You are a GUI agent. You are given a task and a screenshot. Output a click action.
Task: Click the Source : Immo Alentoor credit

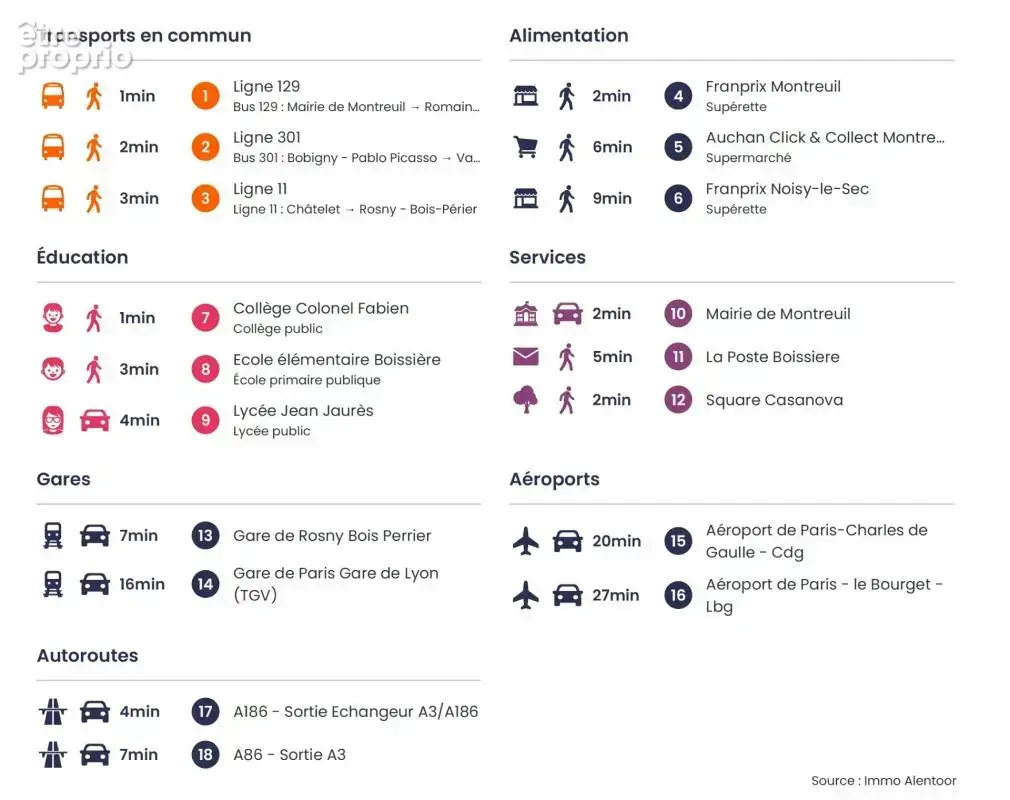coord(884,781)
